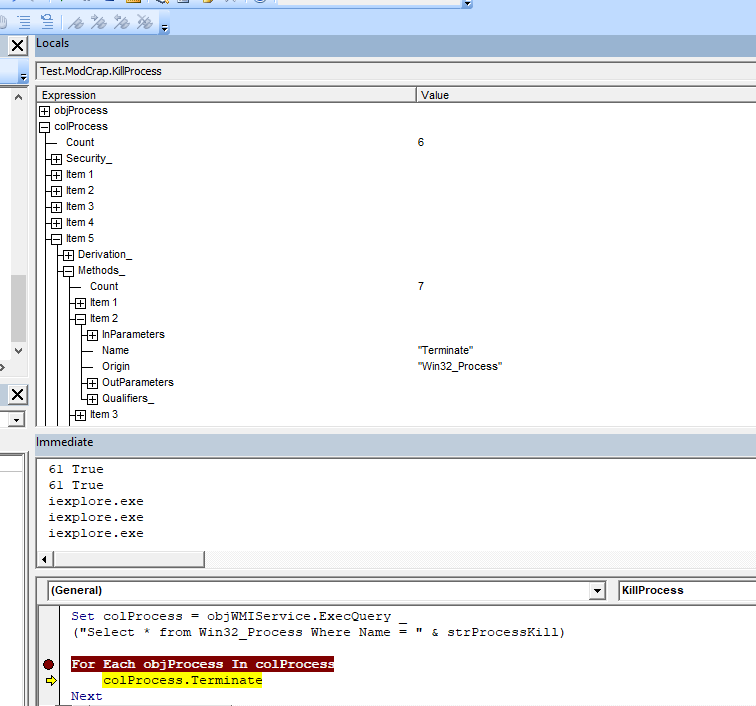Clear all bookmarks icon
The image size is (756, 706).
(144, 22)
